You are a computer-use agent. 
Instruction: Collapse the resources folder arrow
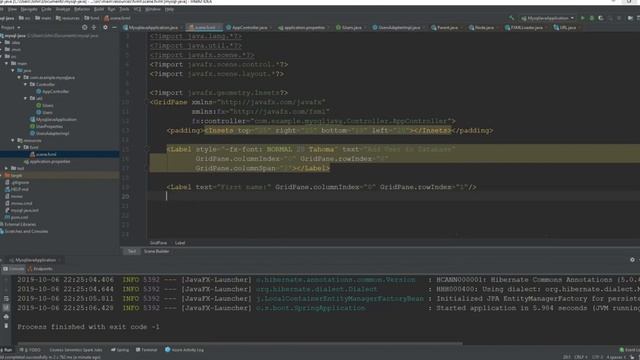click(x=13, y=140)
